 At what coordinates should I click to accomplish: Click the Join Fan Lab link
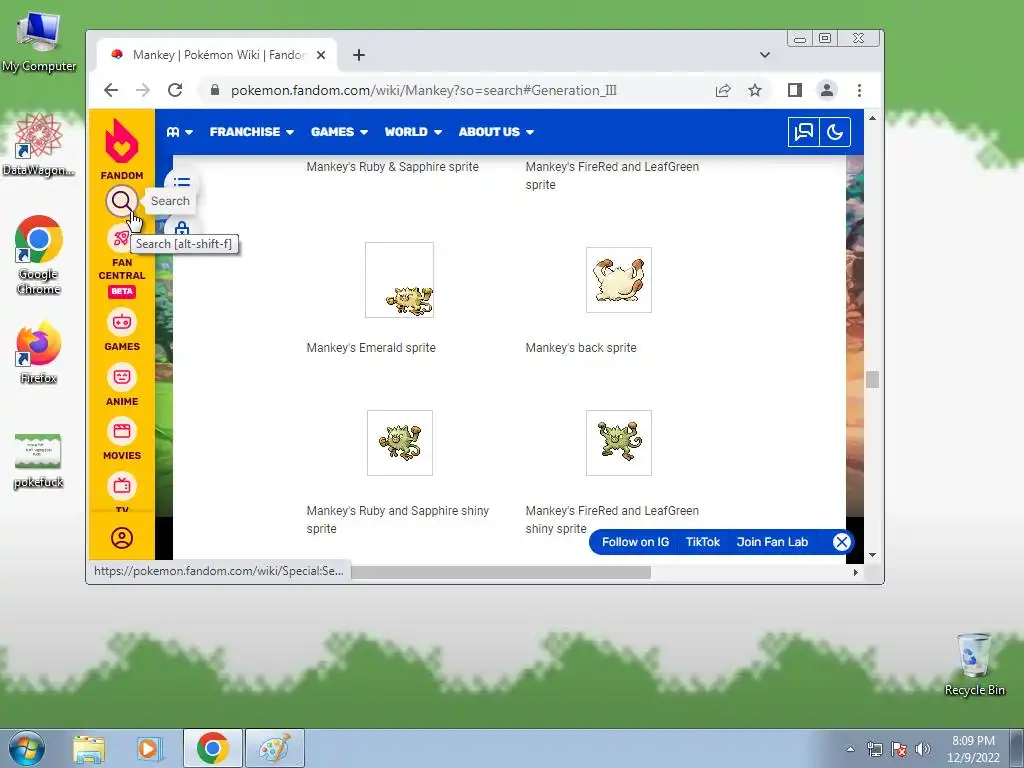(772, 542)
